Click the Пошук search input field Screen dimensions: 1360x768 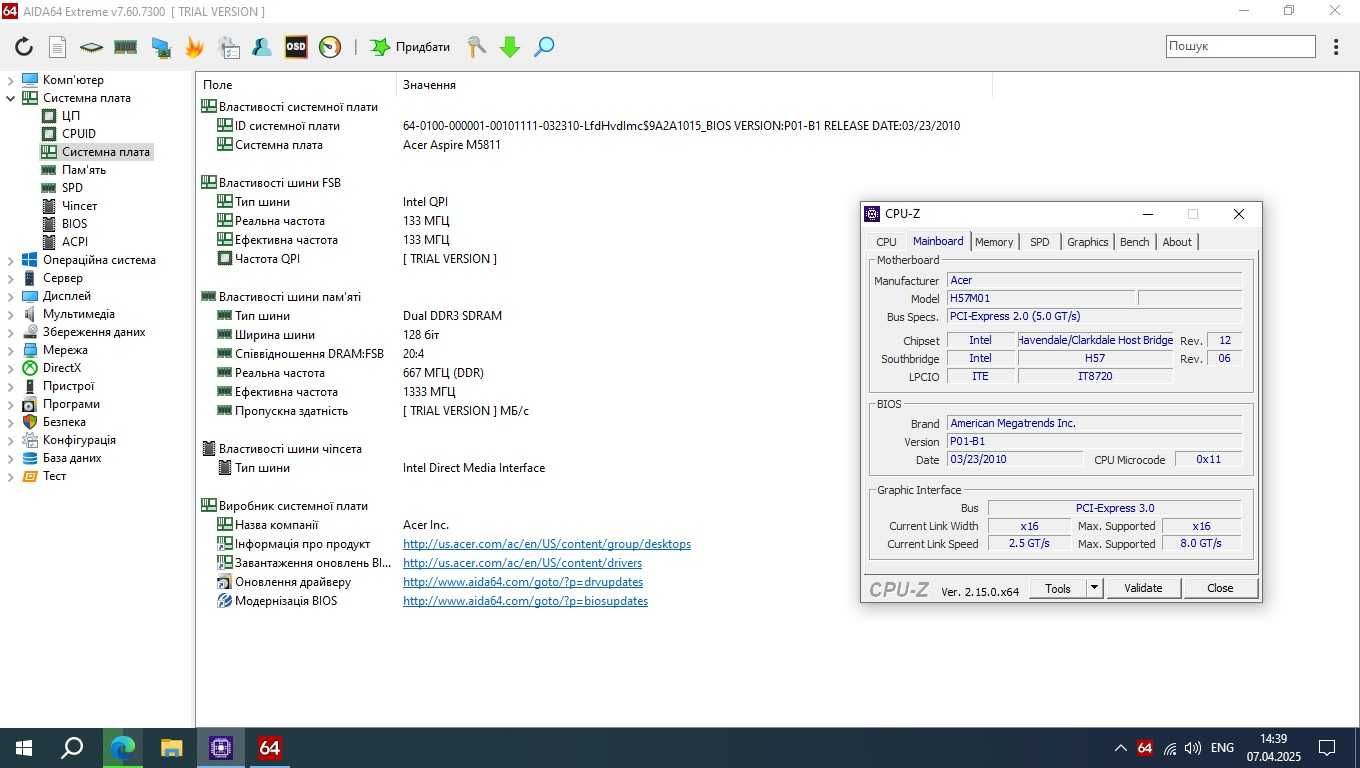click(x=1240, y=46)
